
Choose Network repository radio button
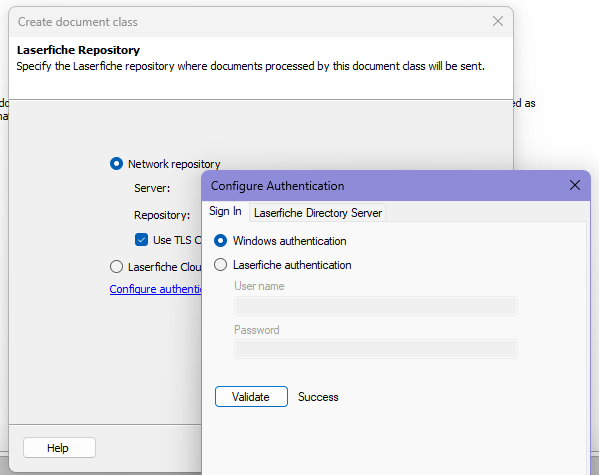tap(116, 164)
